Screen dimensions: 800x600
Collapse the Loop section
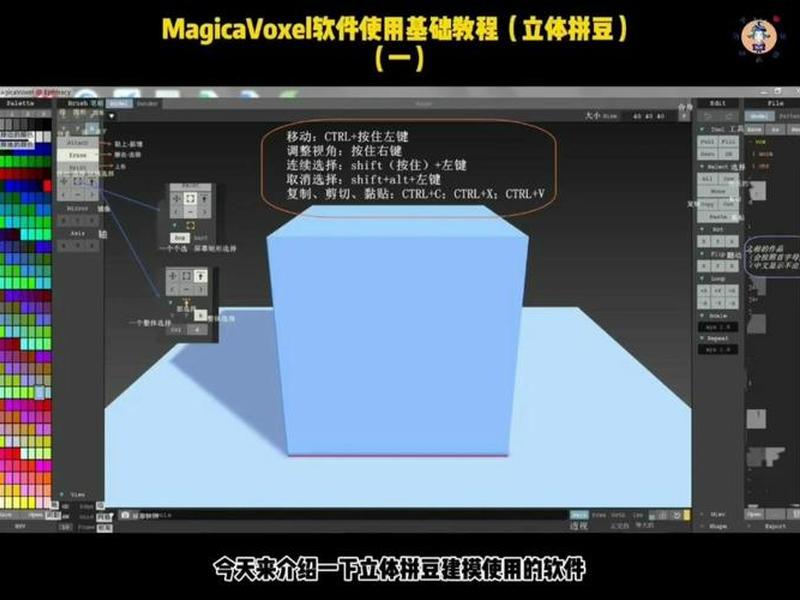pos(703,279)
